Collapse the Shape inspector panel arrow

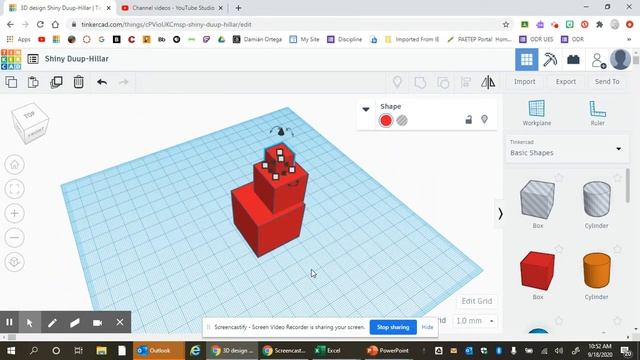(x=366, y=109)
